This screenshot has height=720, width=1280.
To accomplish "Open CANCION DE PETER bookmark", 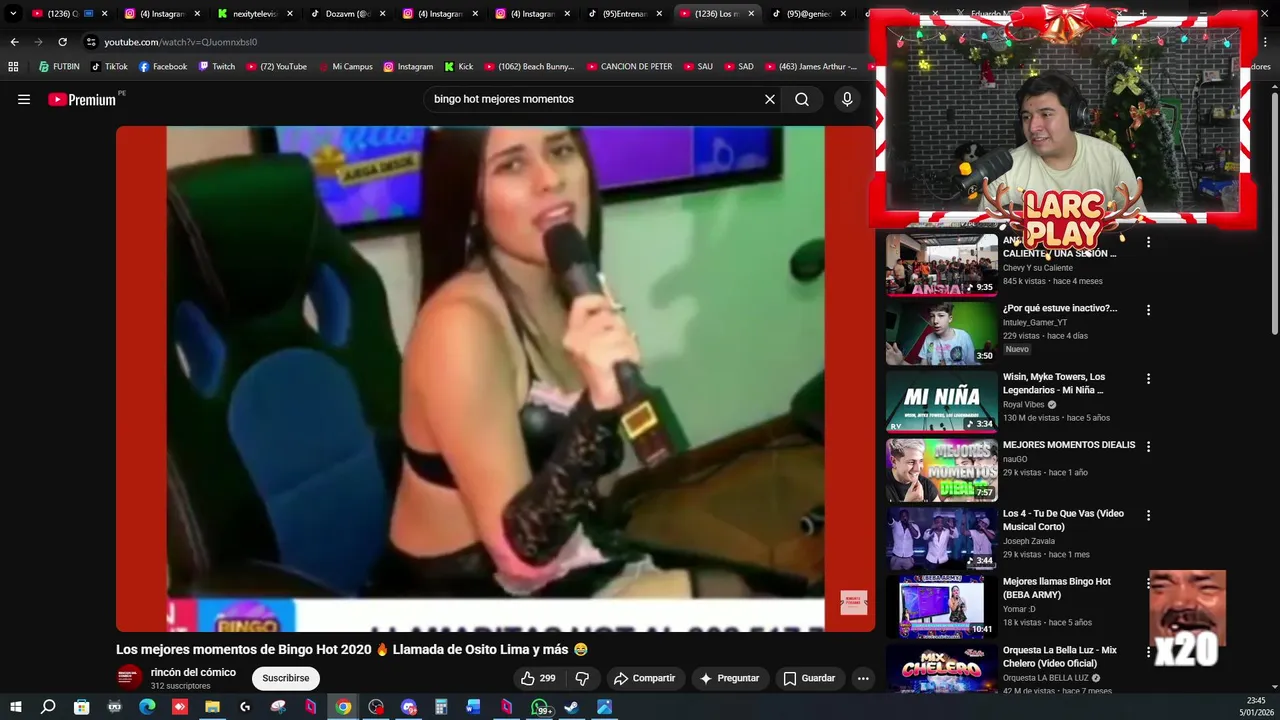I will [x=628, y=67].
